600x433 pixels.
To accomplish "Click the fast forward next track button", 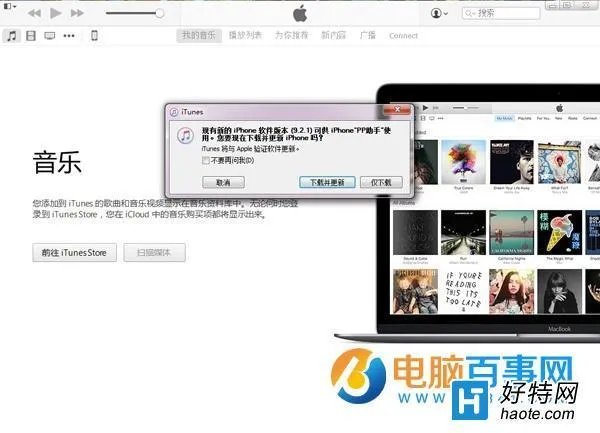I will (x=77, y=13).
